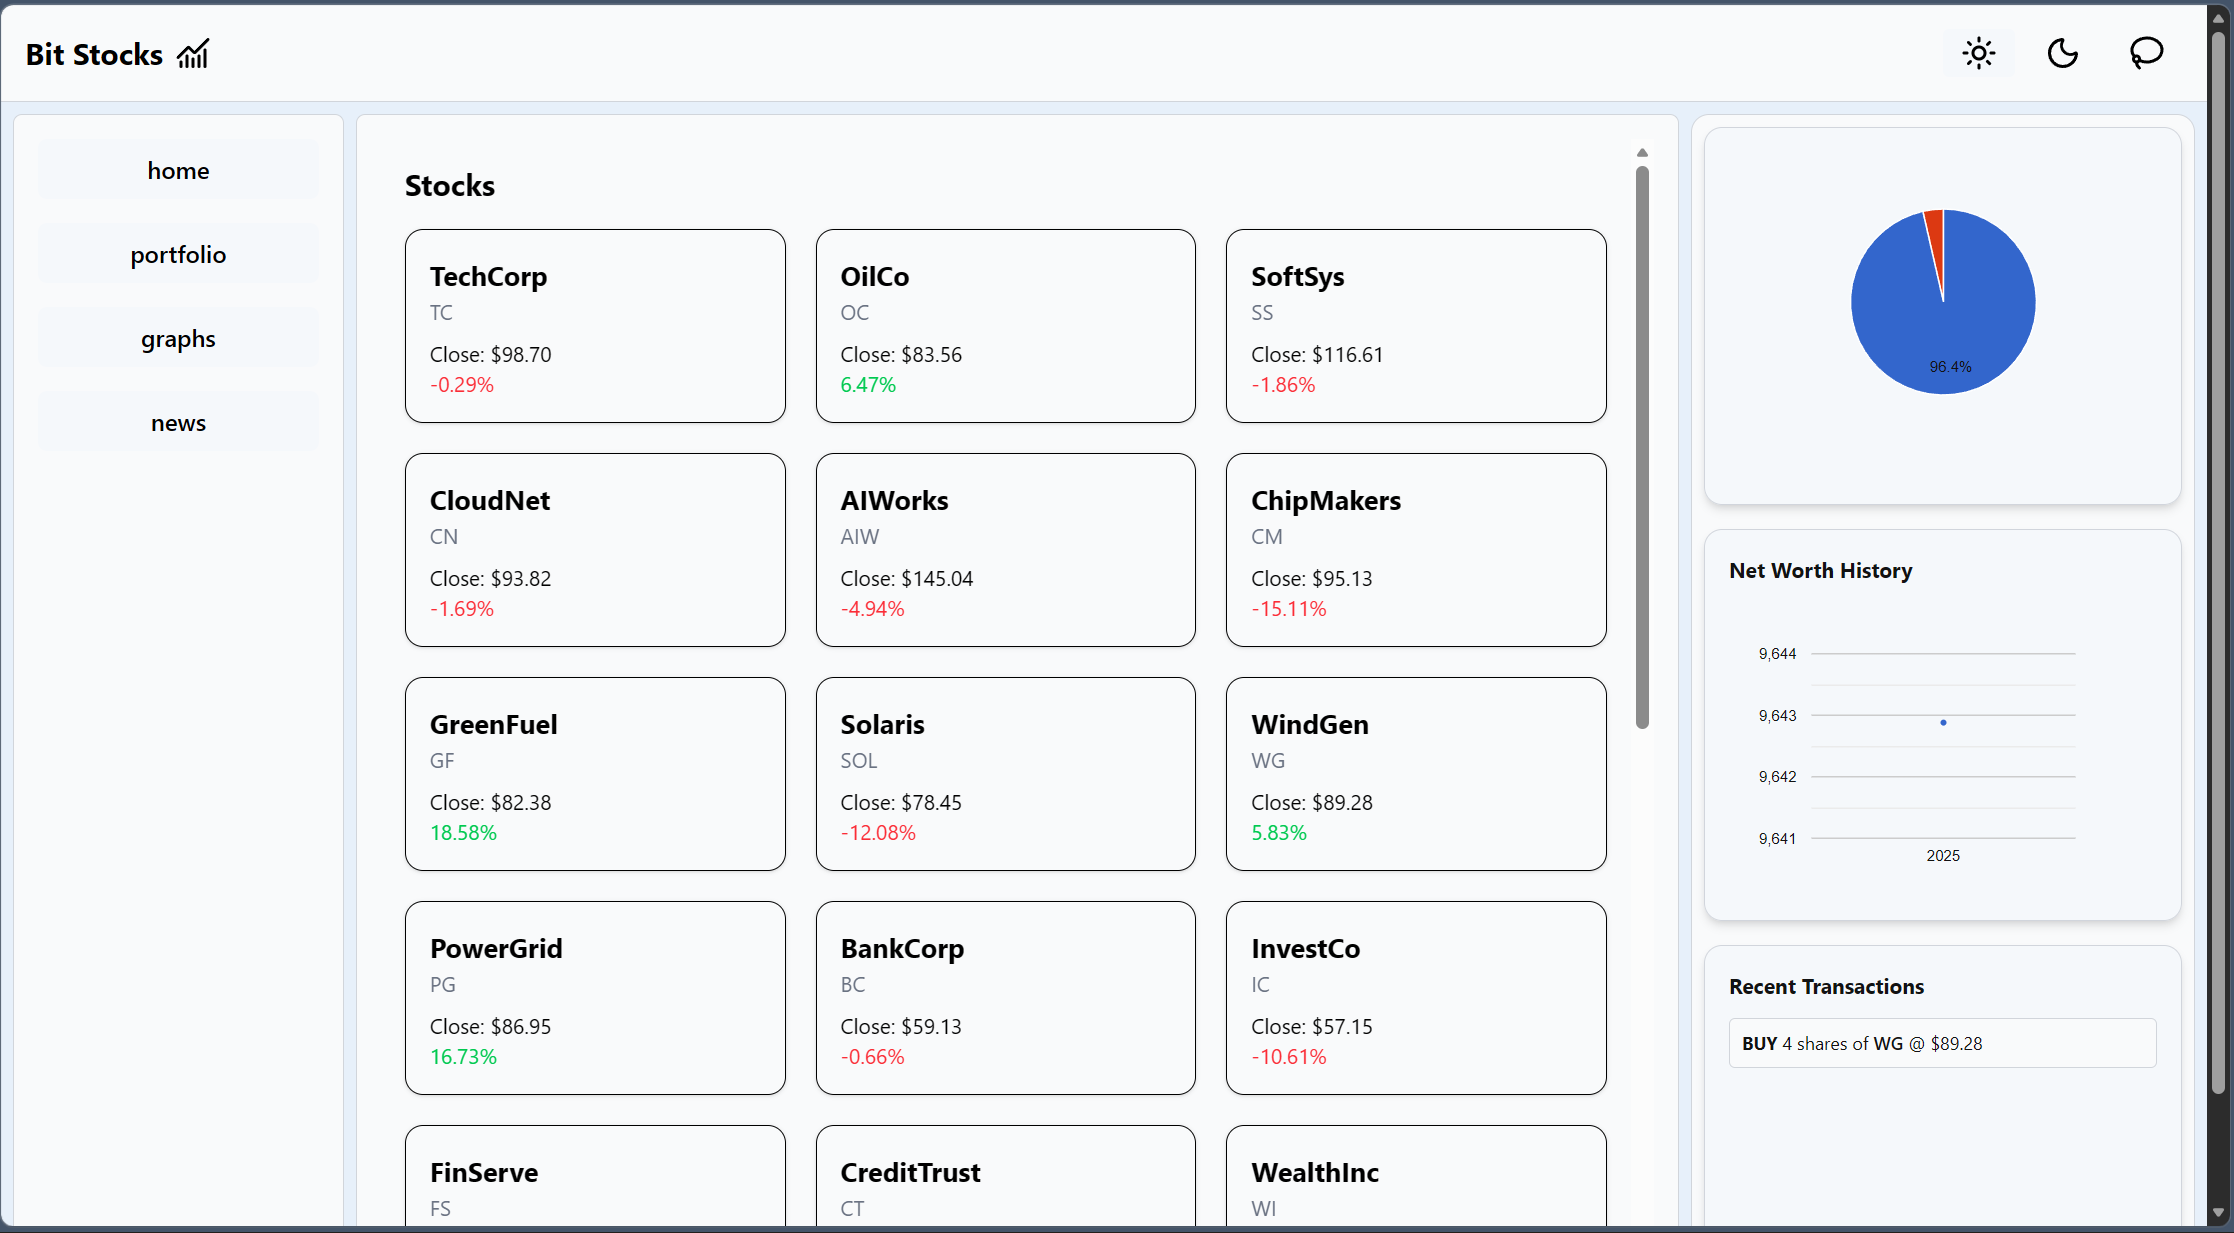2234x1233 pixels.
Task: Open the WindGen stock card
Action: click(1416, 774)
